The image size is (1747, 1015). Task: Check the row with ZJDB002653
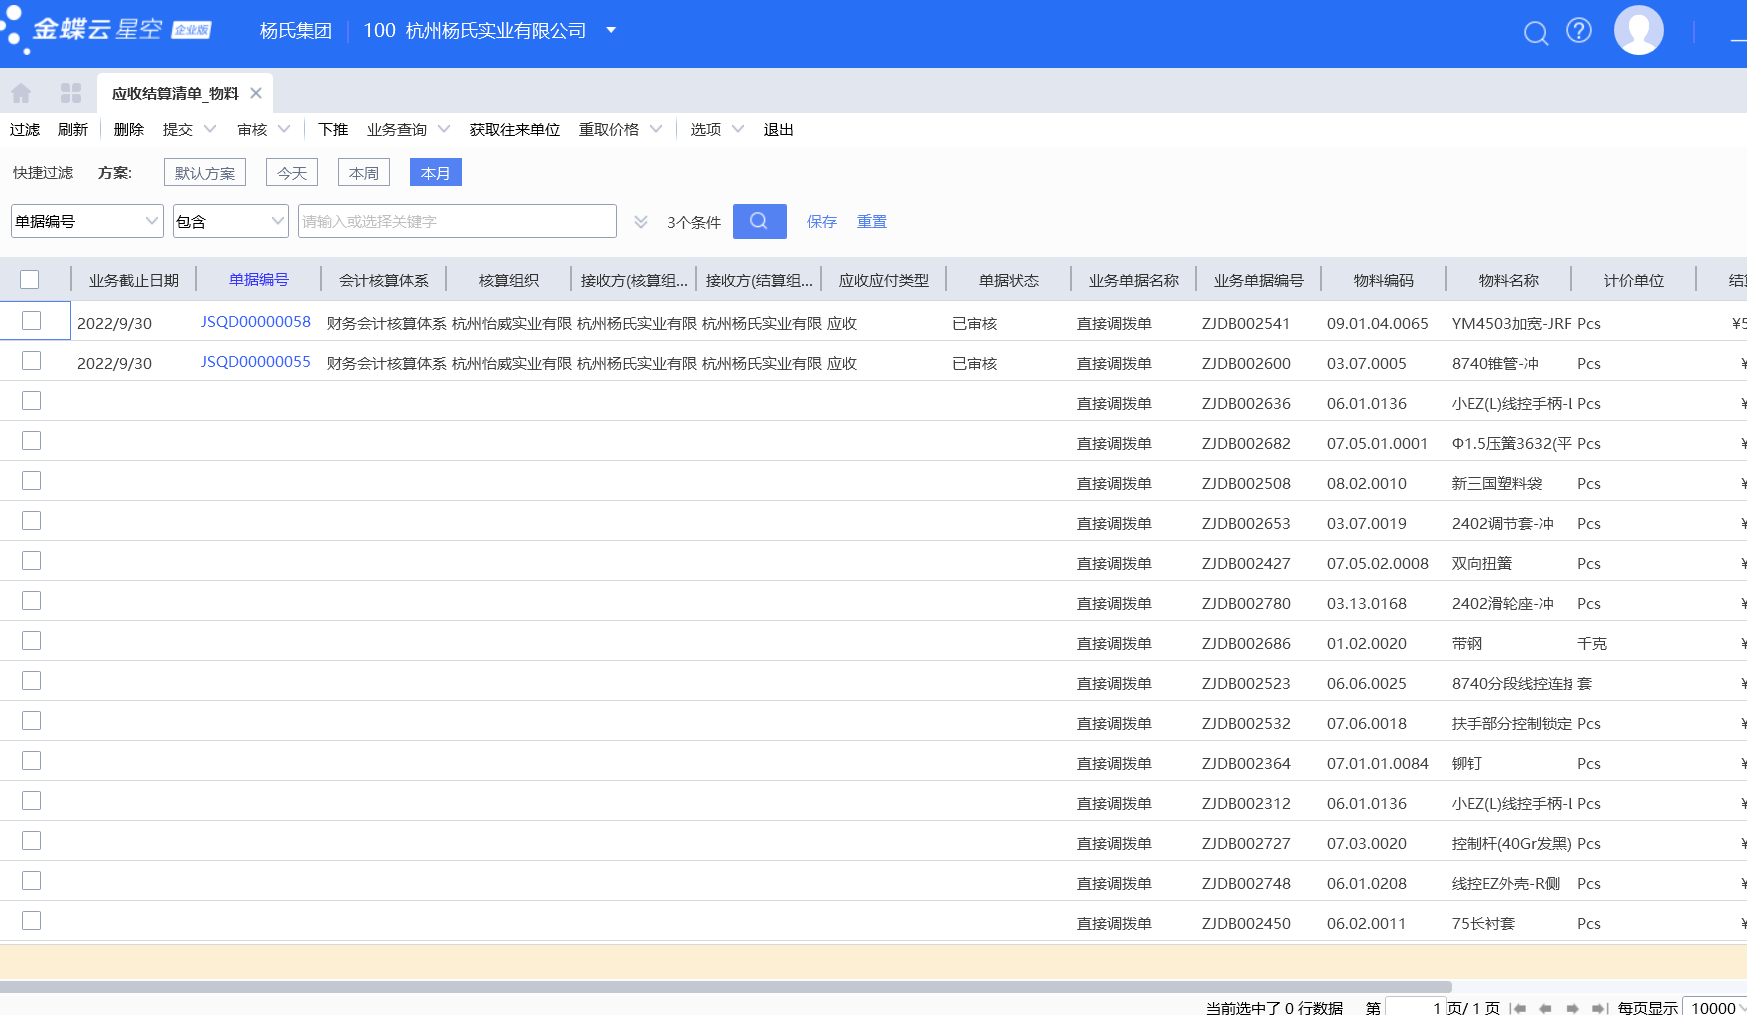pos(32,520)
